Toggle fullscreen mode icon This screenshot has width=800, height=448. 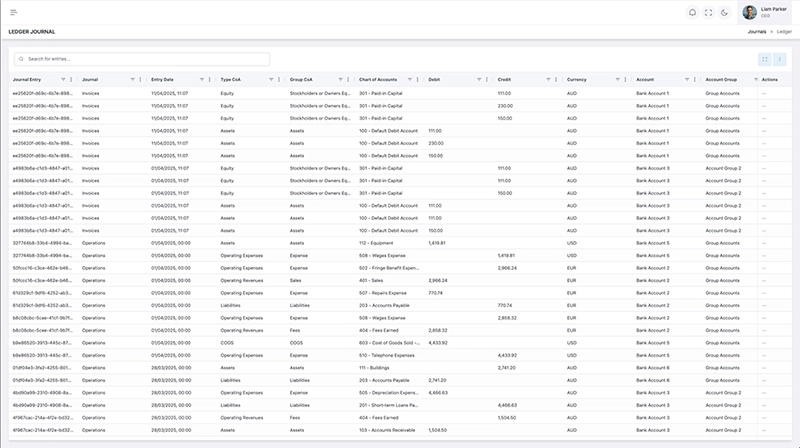[x=708, y=13]
